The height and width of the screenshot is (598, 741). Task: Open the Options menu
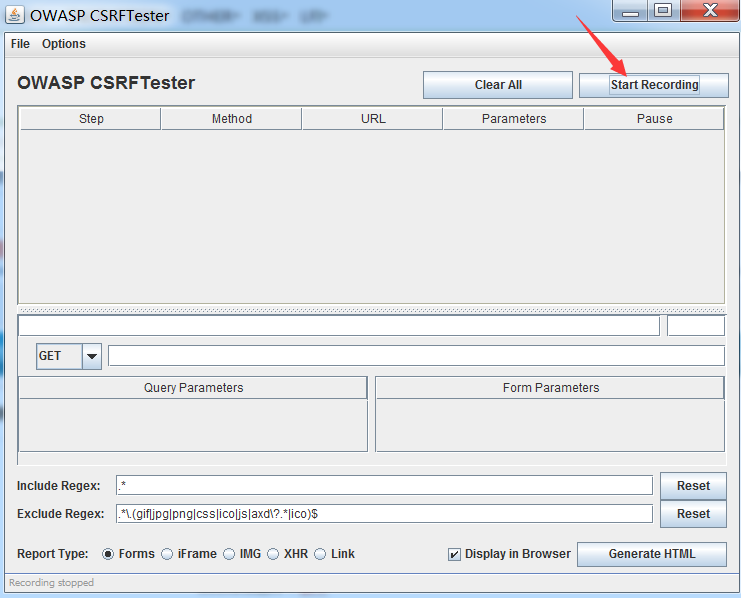pyautogui.click(x=64, y=44)
